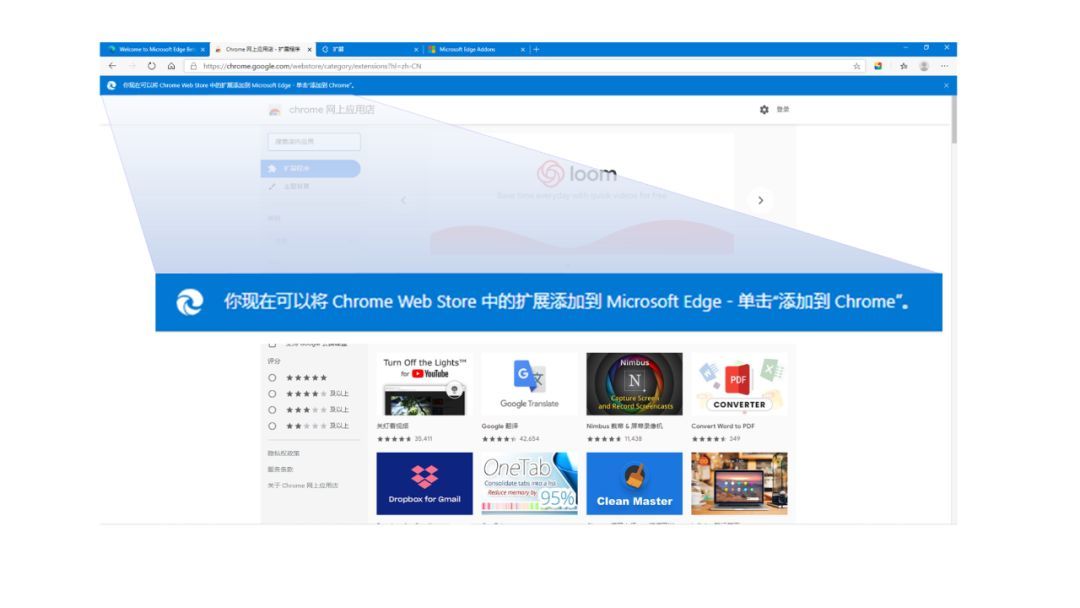Open the Turn Off the Lights extension thumbnail
1080x608 pixels.
pos(424,384)
